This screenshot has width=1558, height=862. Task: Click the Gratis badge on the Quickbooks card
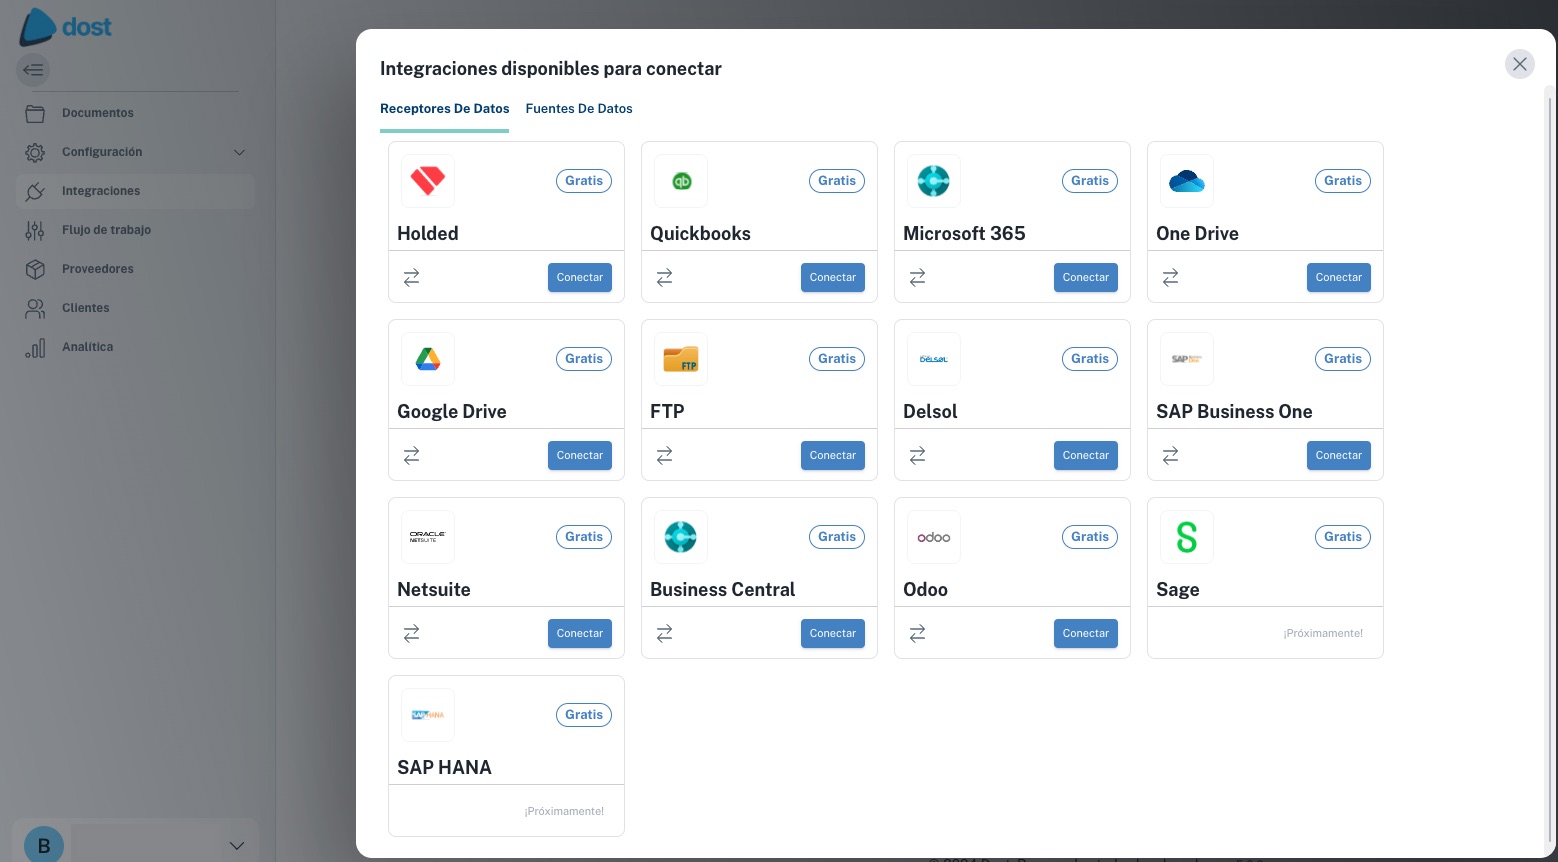(x=837, y=181)
